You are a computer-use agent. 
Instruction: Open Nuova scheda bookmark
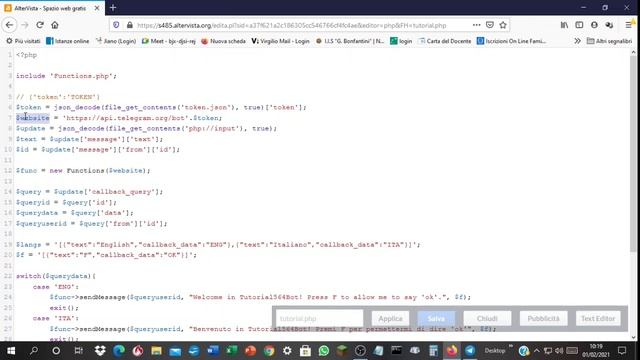coord(223,41)
